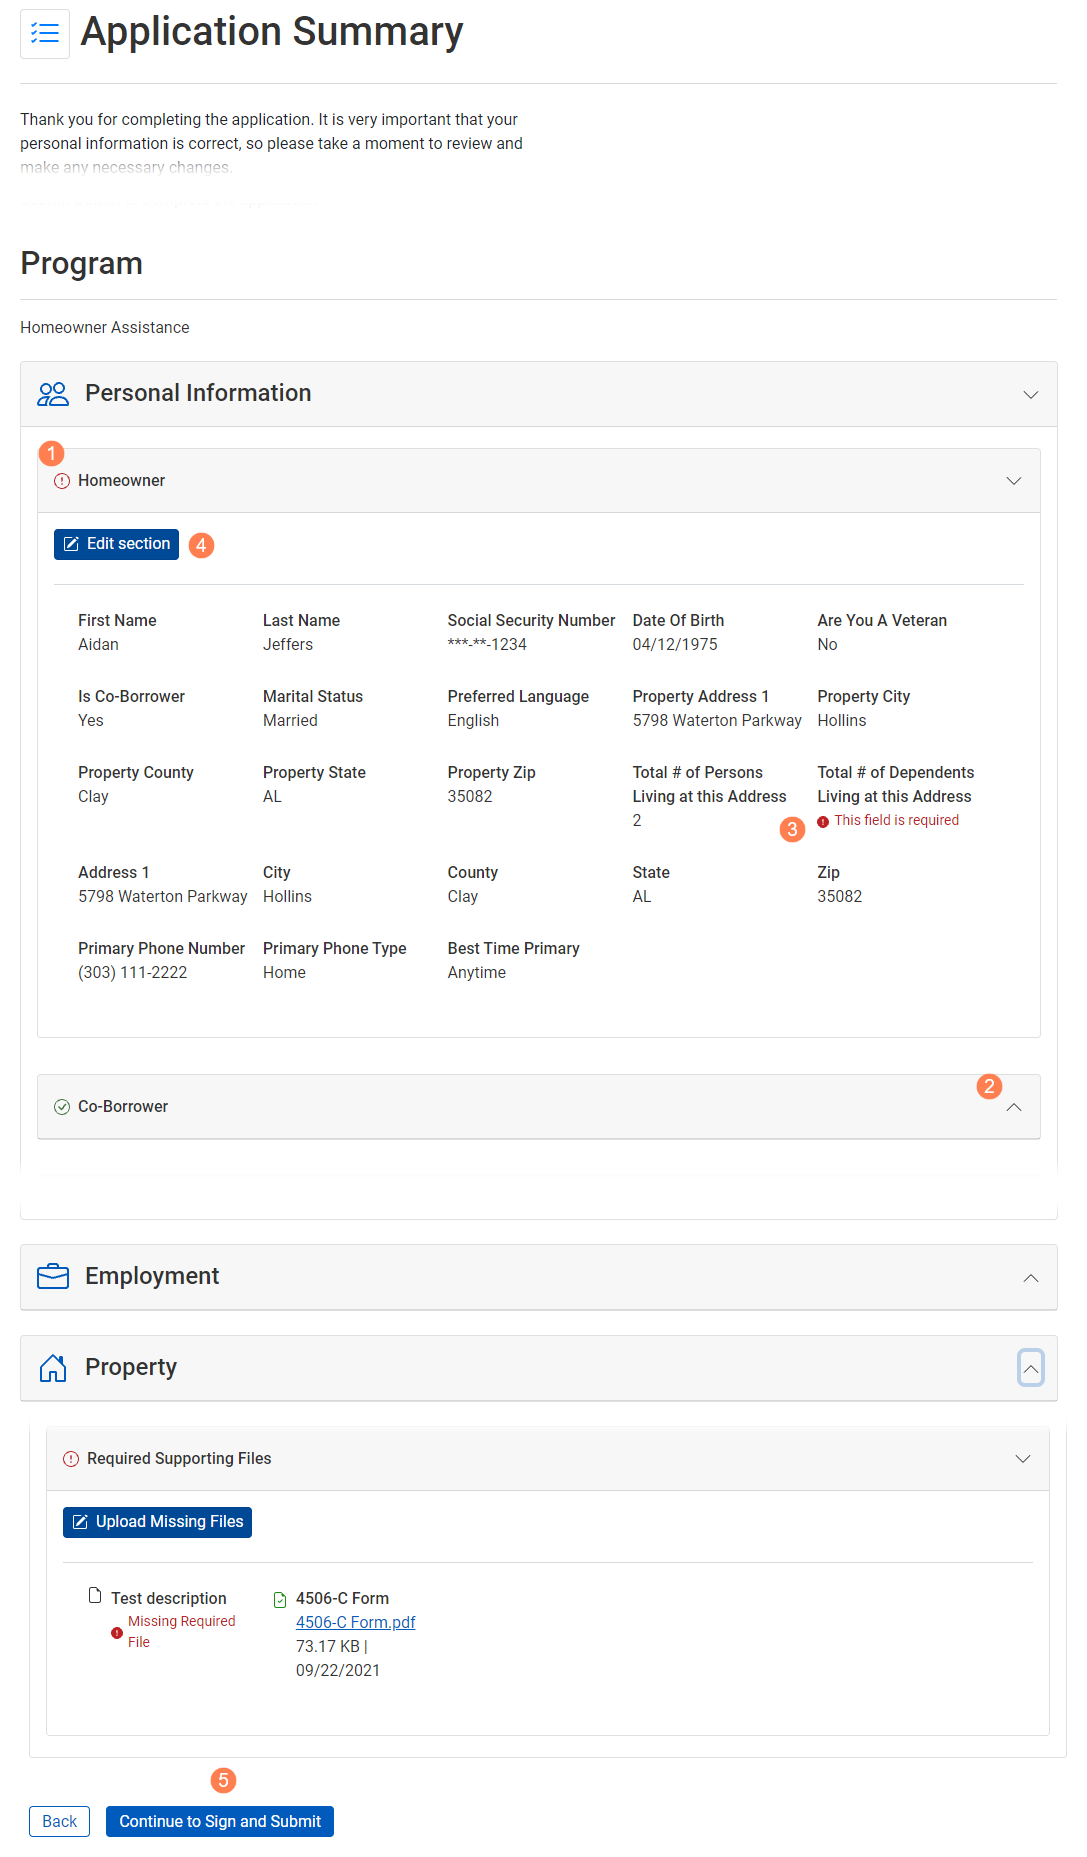The image size is (1087, 1857).
Task: Collapse the Required Supporting Files chevron
Action: pos(1022,1459)
